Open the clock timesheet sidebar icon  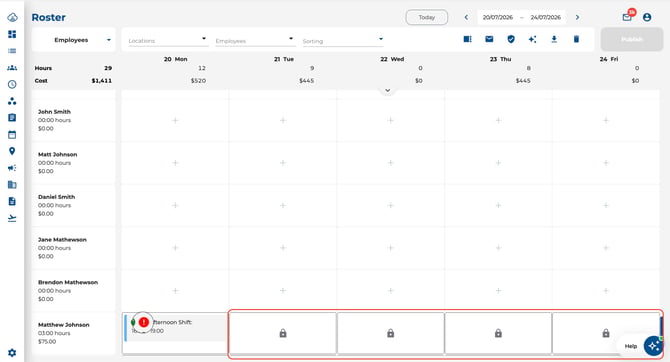pyautogui.click(x=12, y=84)
